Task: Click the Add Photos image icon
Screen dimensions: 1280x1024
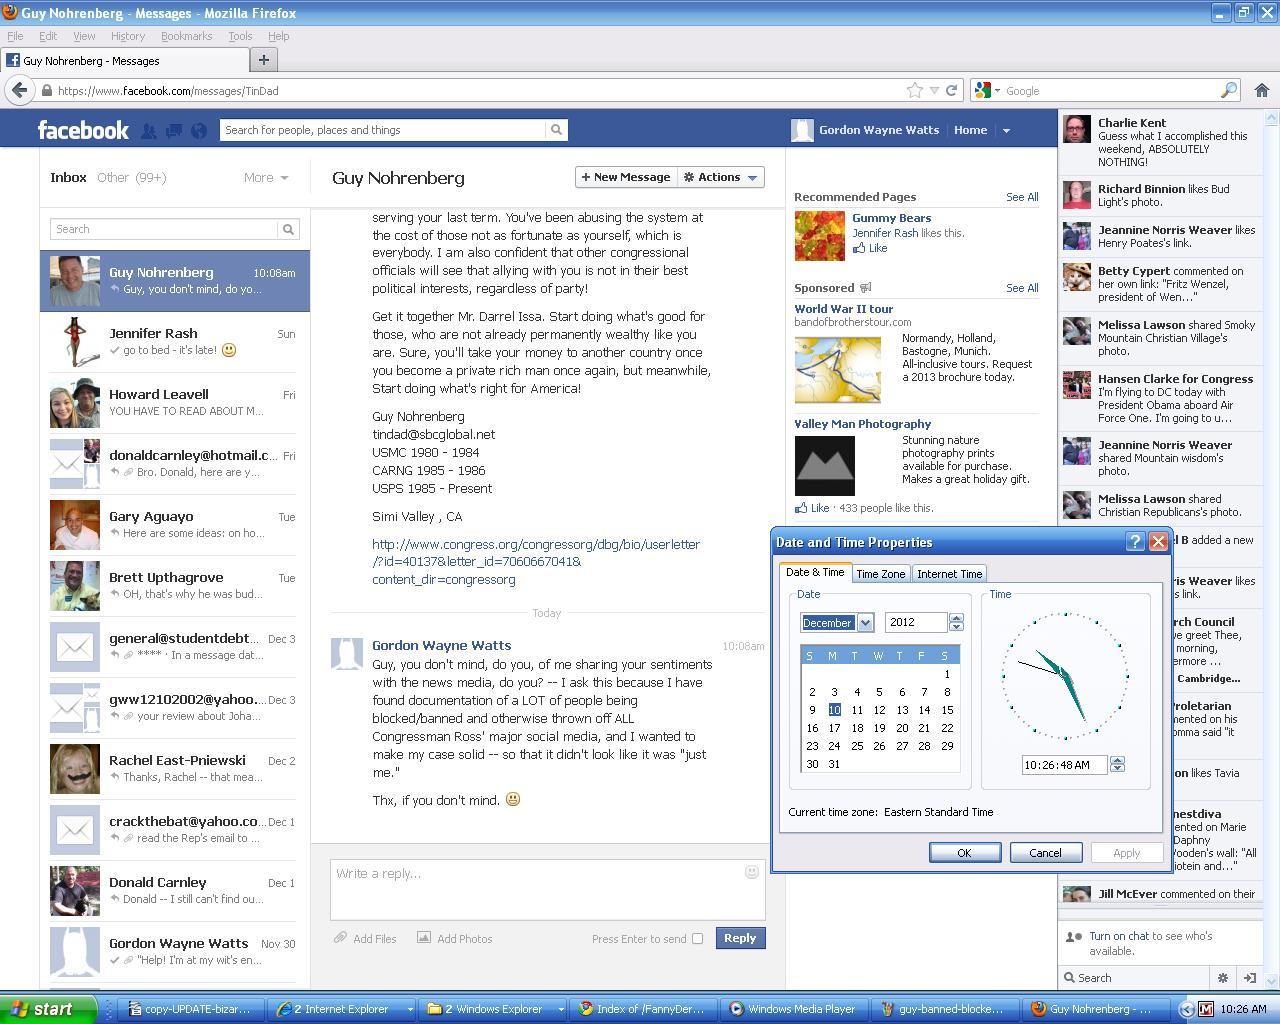Action: click(x=424, y=938)
